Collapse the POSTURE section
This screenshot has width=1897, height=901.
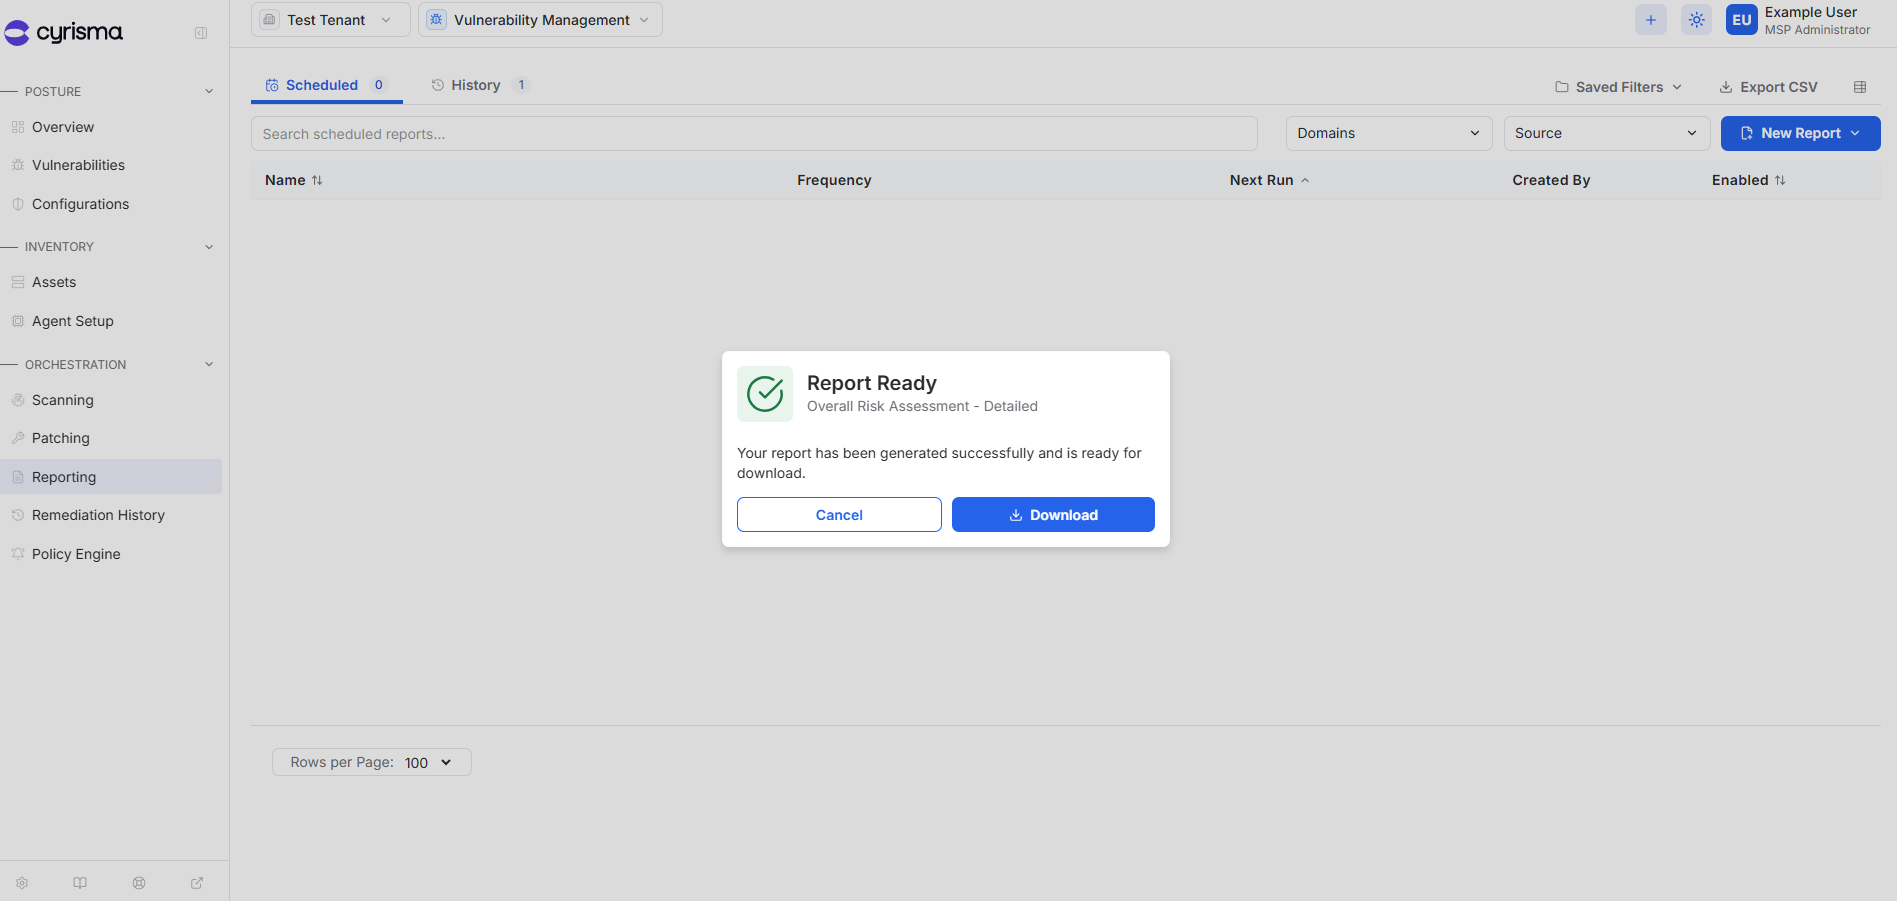coord(209,91)
